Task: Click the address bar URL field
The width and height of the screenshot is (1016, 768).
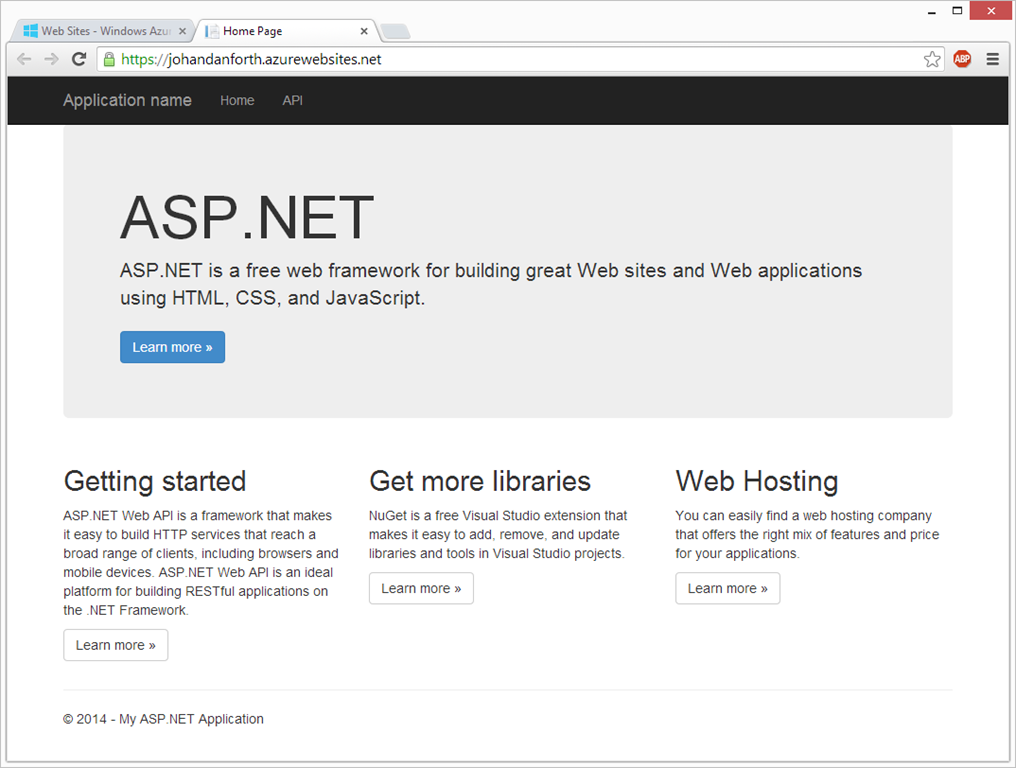Action: [x=518, y=59]
